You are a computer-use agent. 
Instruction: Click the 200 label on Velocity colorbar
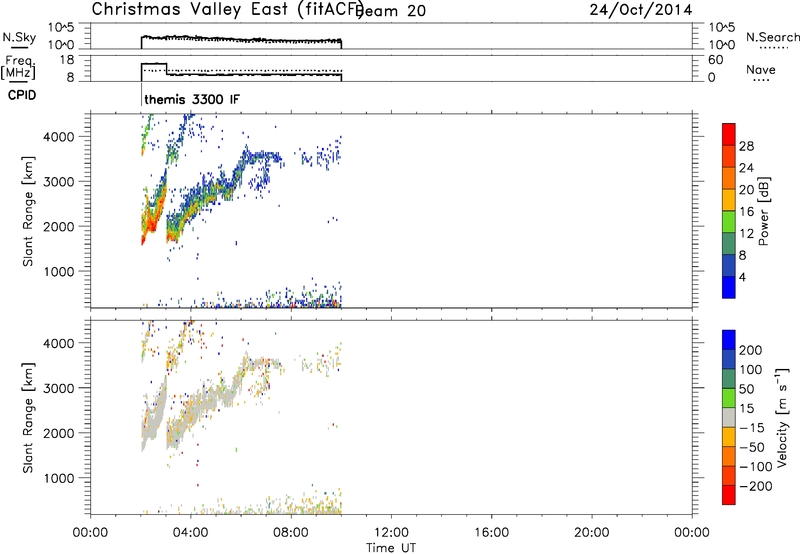click(x=751, y=350)
